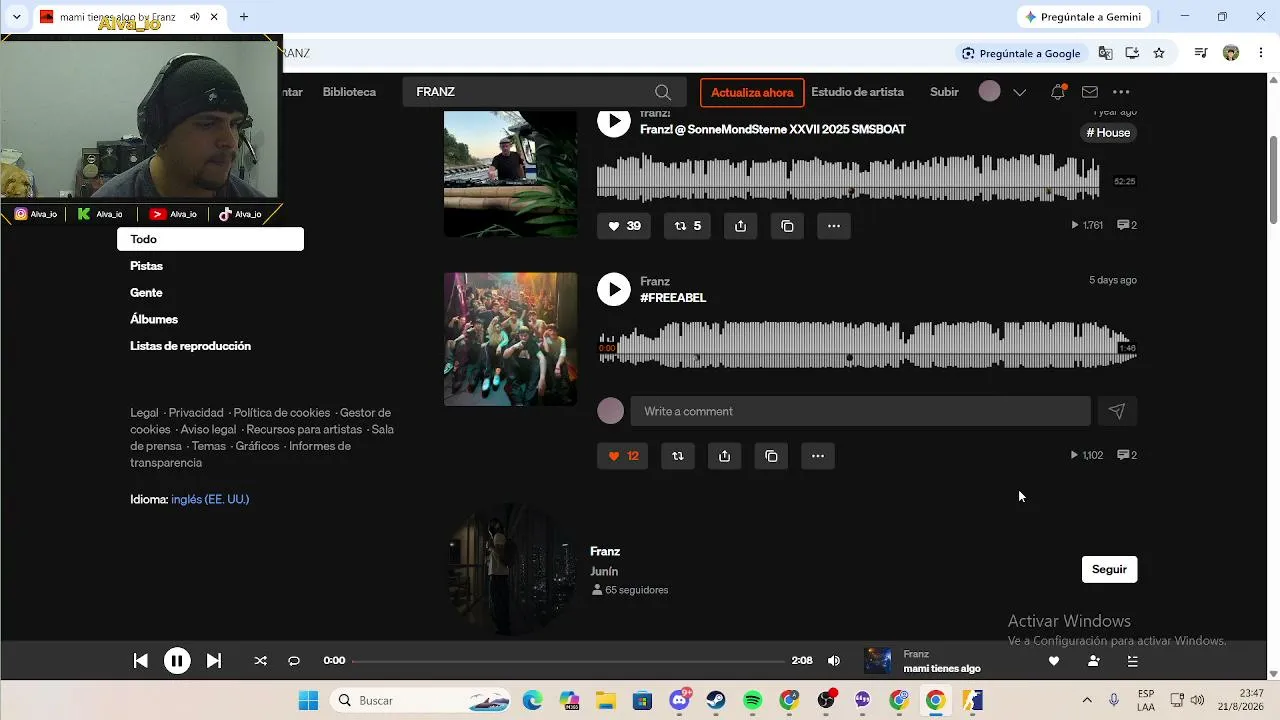Launch Steam from the taskbar
This screenshot has width=1280, height=720.
[x=716, y=701]
